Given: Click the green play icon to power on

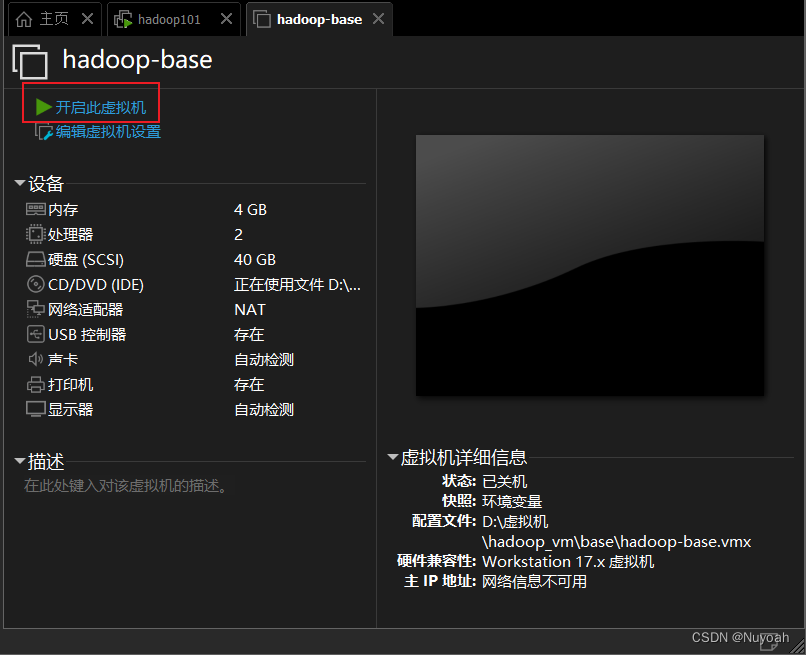Looking at the screenshot, I should (x=43, y=107).
